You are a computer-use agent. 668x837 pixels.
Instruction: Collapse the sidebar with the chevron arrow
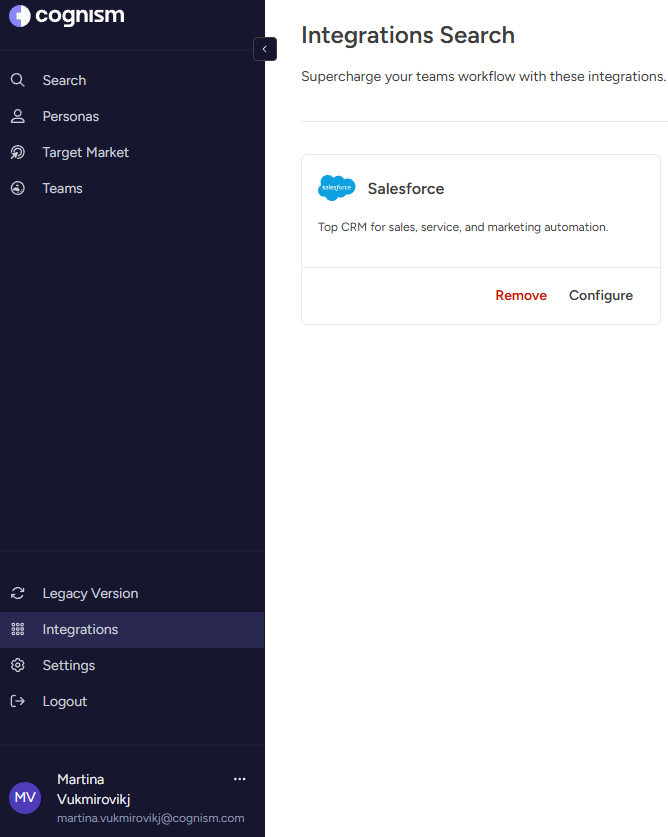point(264,49)
